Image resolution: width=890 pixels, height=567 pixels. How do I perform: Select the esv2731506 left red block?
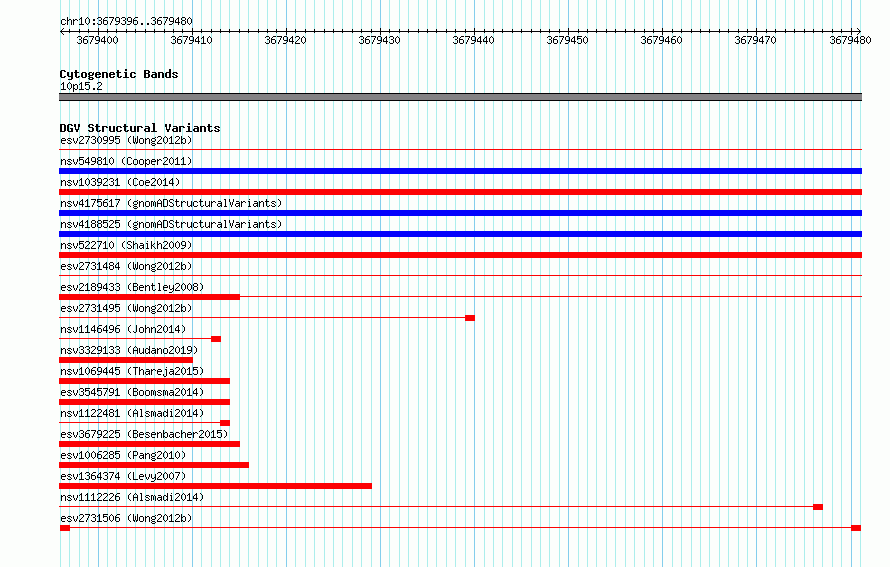(65, 528)
